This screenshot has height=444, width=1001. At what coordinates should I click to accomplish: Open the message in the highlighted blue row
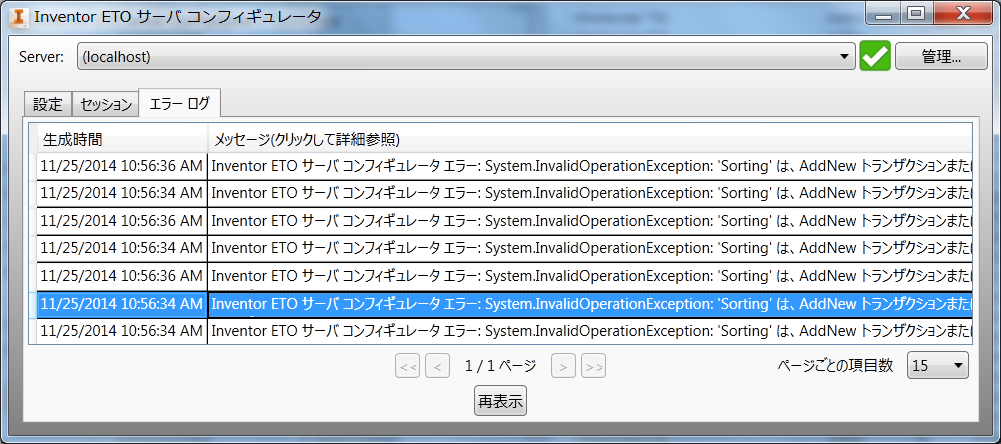pyautogui.click(x=590, y=304)
